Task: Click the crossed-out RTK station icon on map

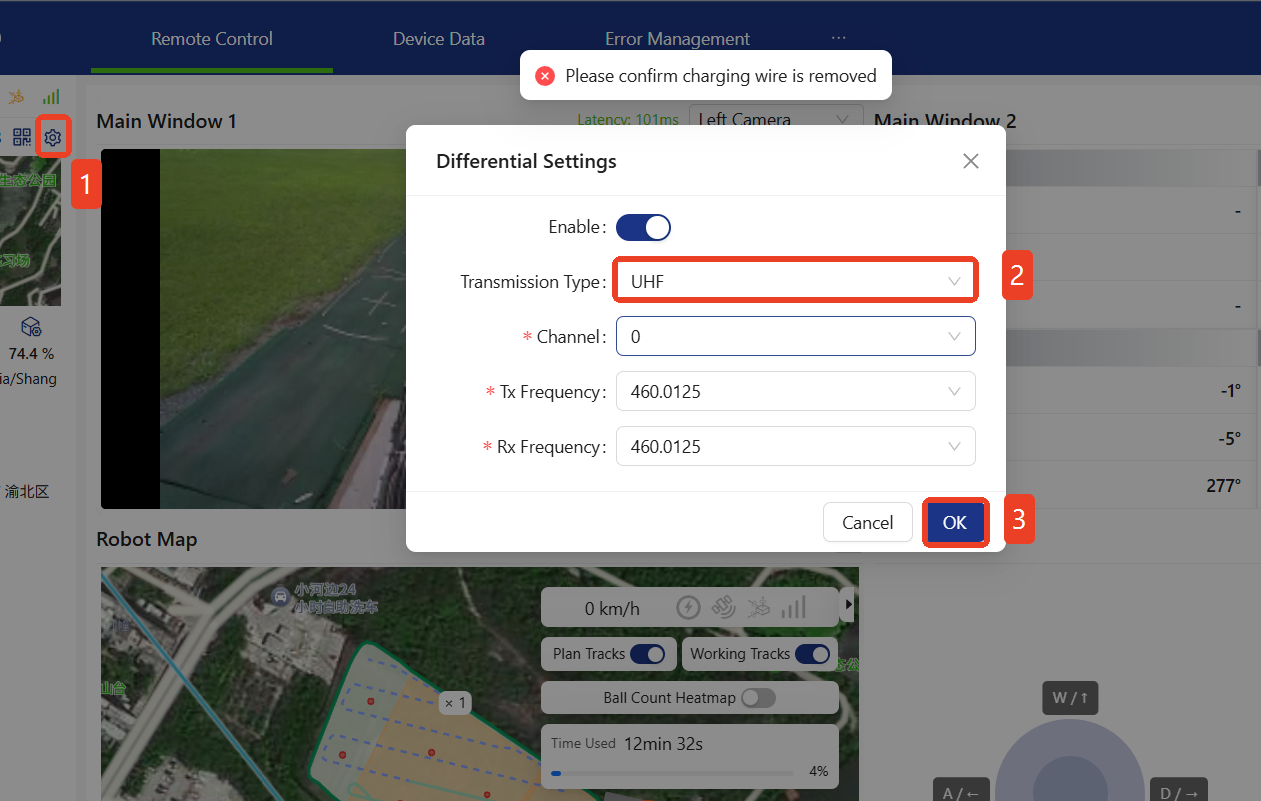Action: tap(759, 607)
